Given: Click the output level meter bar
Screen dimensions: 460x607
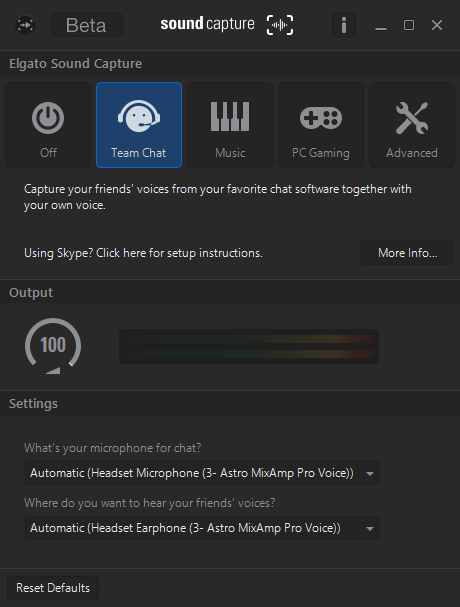Looking at the screenshot, I should (249, 346).
